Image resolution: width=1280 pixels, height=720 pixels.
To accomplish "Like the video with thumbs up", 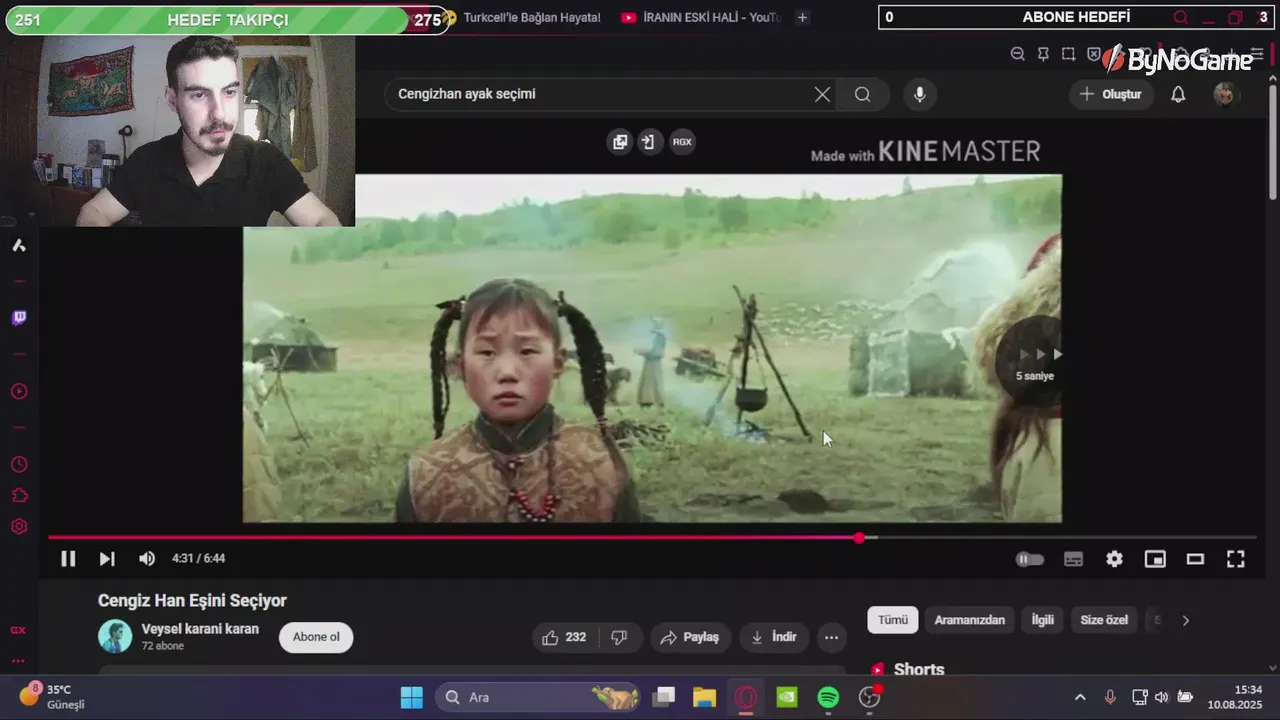I will [x=564, y=637].
